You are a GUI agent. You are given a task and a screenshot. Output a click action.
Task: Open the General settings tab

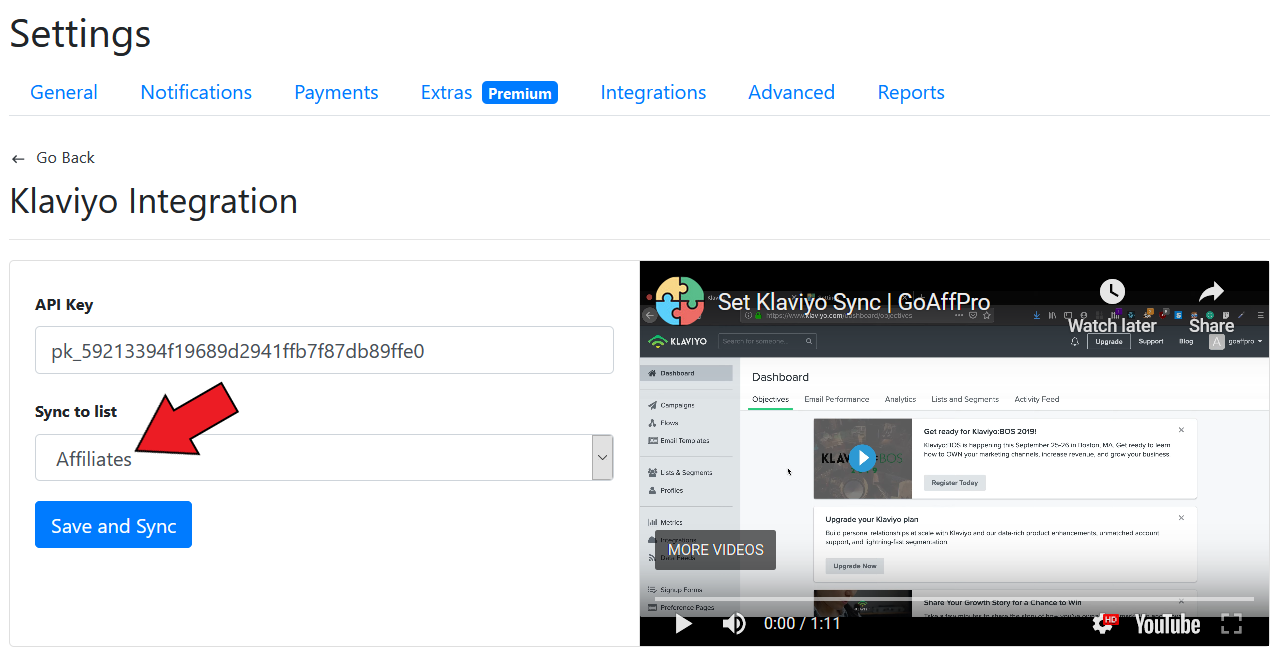64,92
